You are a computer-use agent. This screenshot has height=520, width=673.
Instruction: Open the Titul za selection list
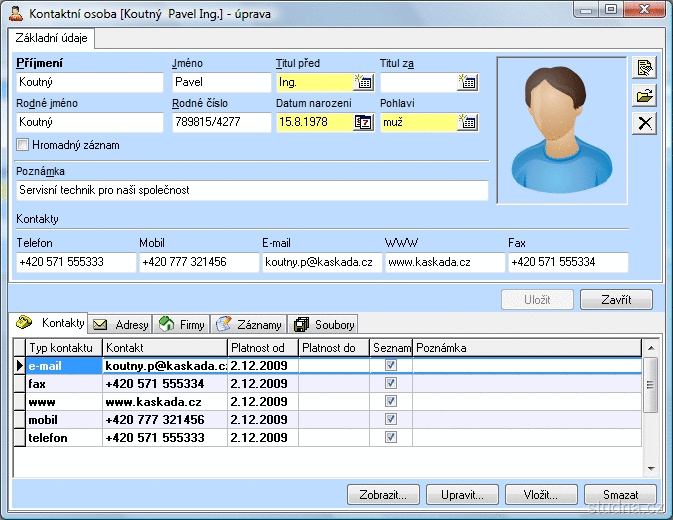click(x=467, y=82)
